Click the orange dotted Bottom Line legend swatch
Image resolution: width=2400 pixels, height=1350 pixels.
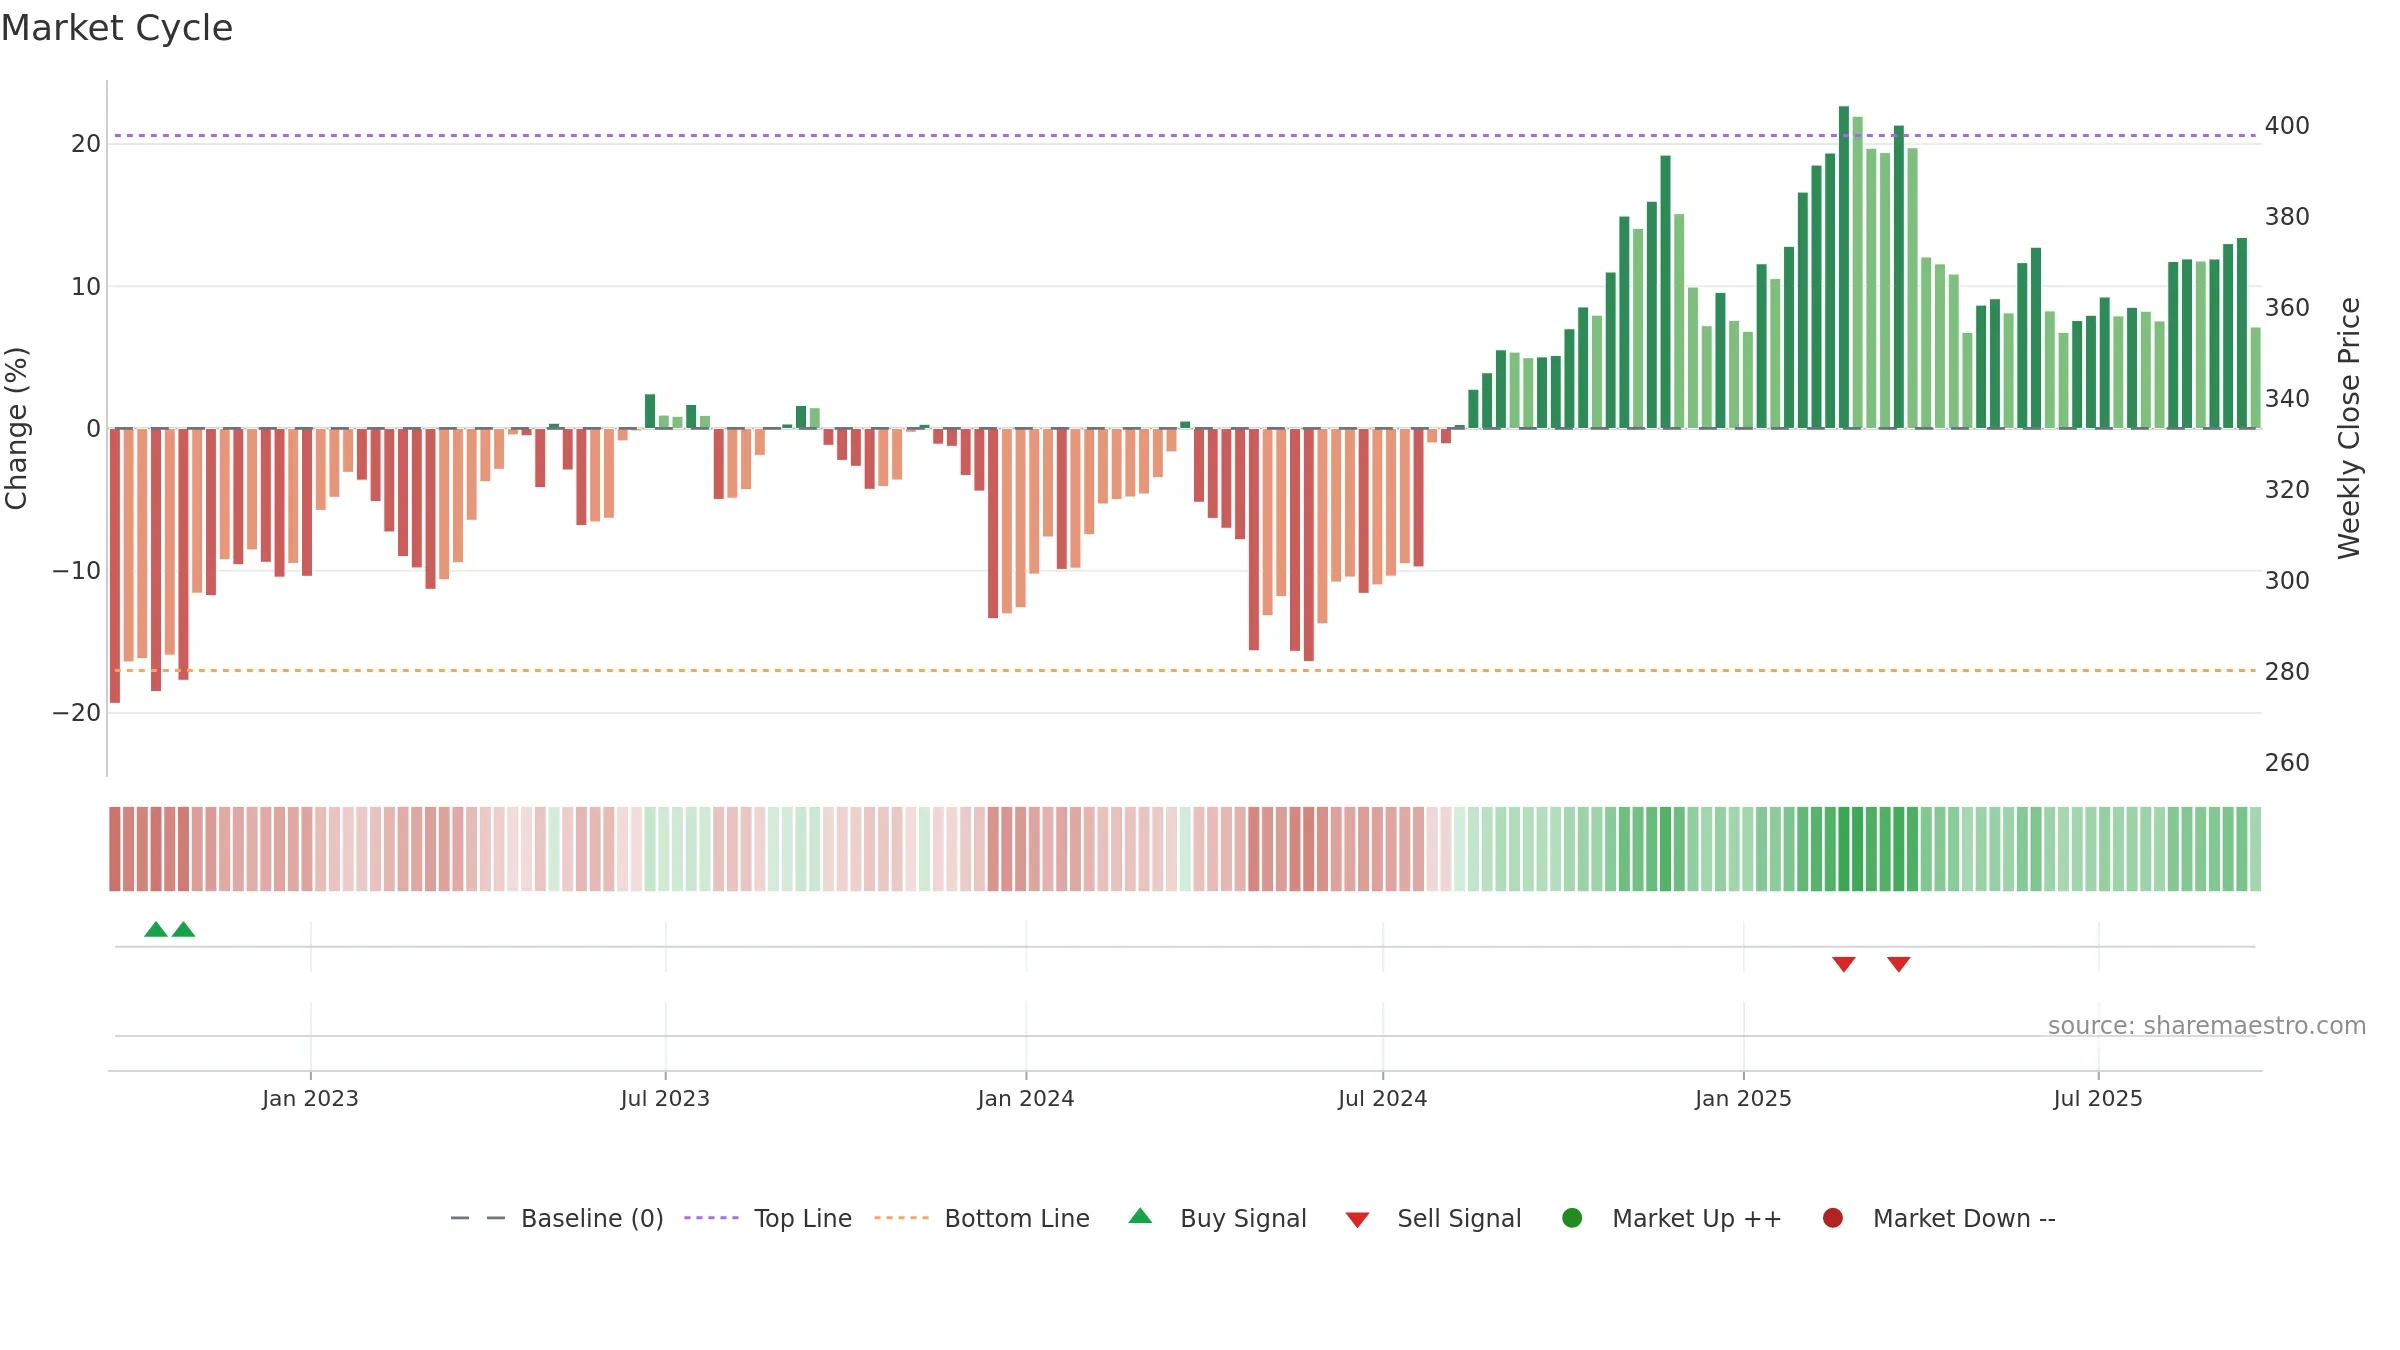901,1218
